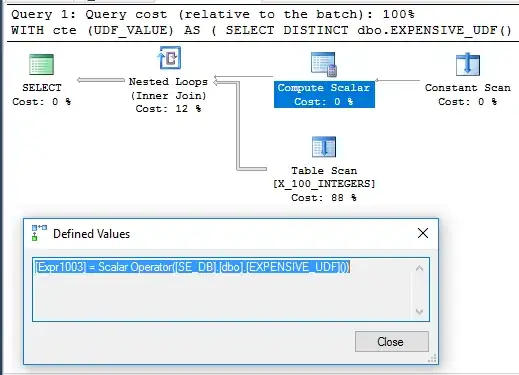Click the Defined Values dialog title icon
Image resolution: width=519 pixels, height=375 pixels.
(x=39, y=233)
